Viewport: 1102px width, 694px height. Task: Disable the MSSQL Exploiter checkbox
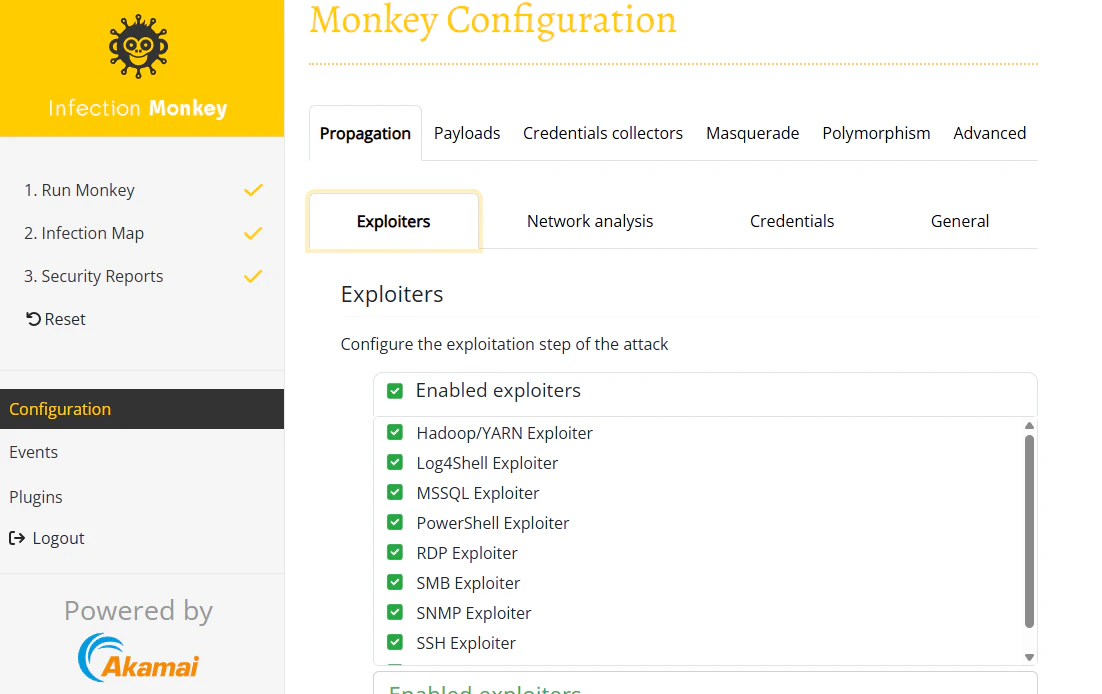pos(395,492)
